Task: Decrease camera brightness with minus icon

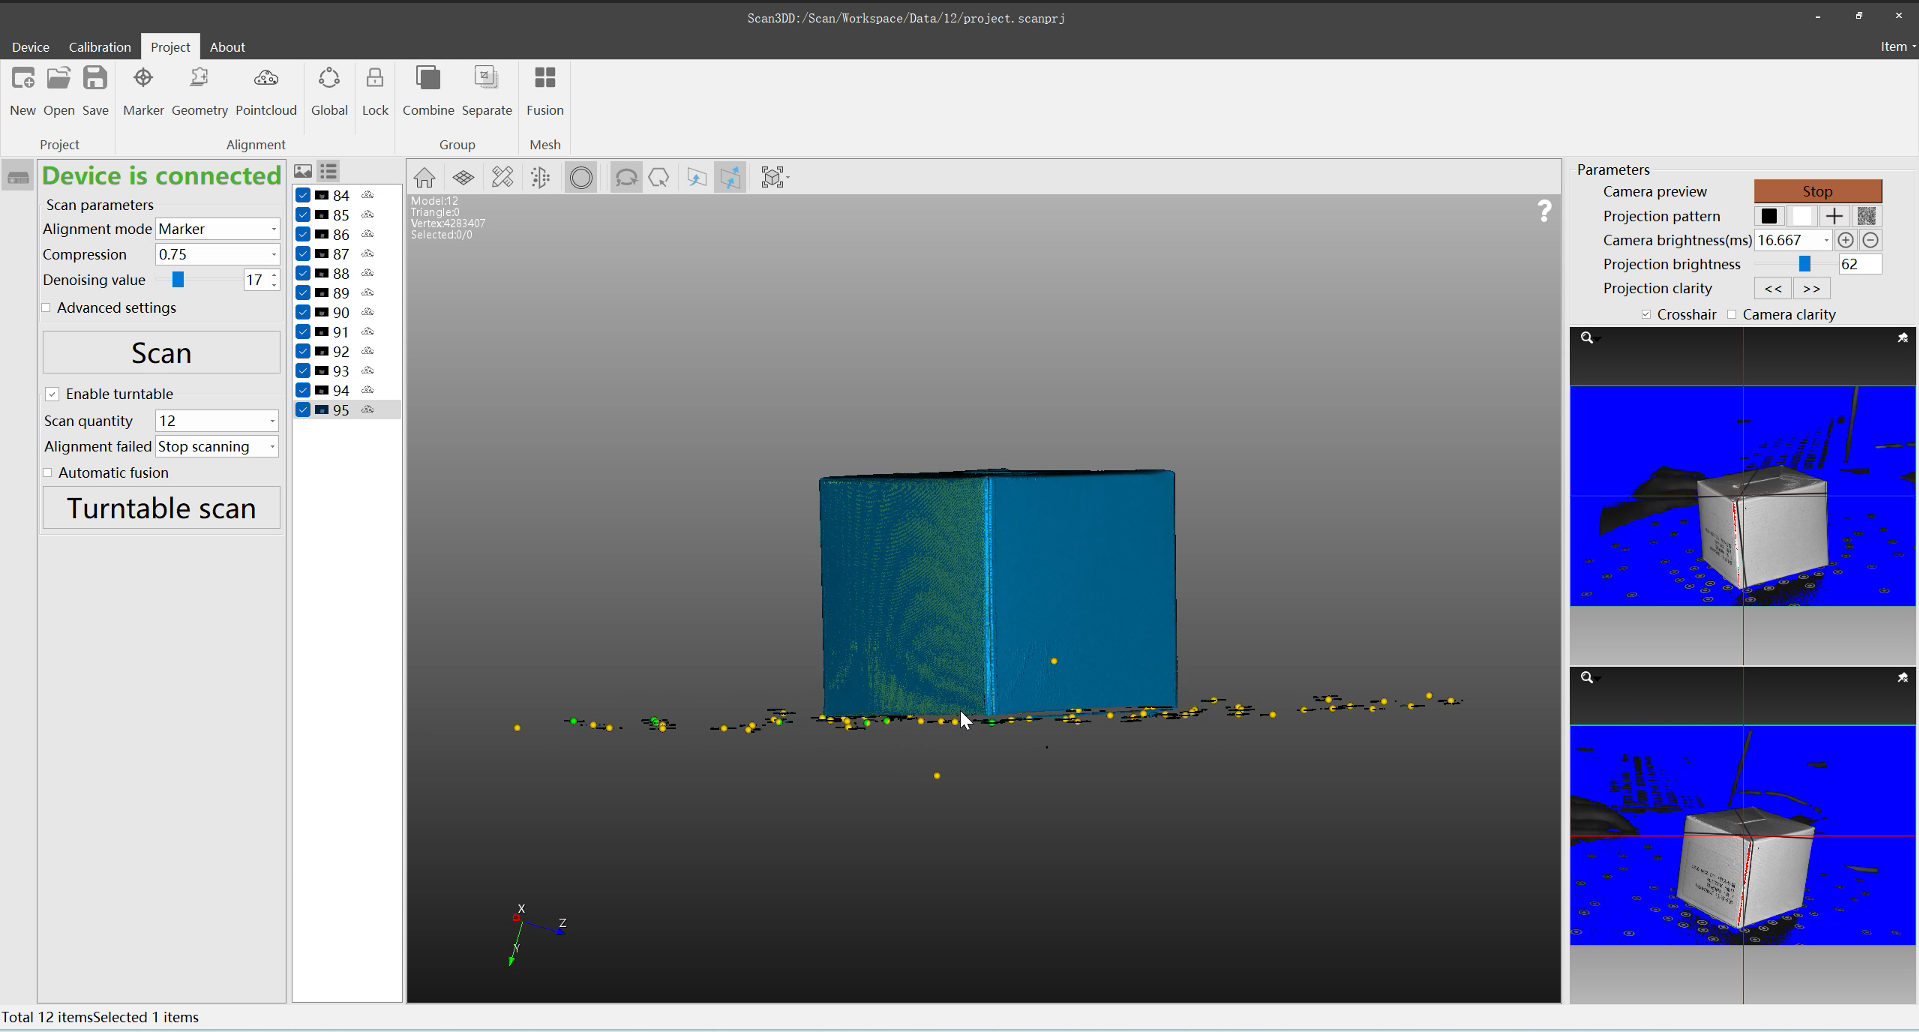Action: coord(1871,240)
